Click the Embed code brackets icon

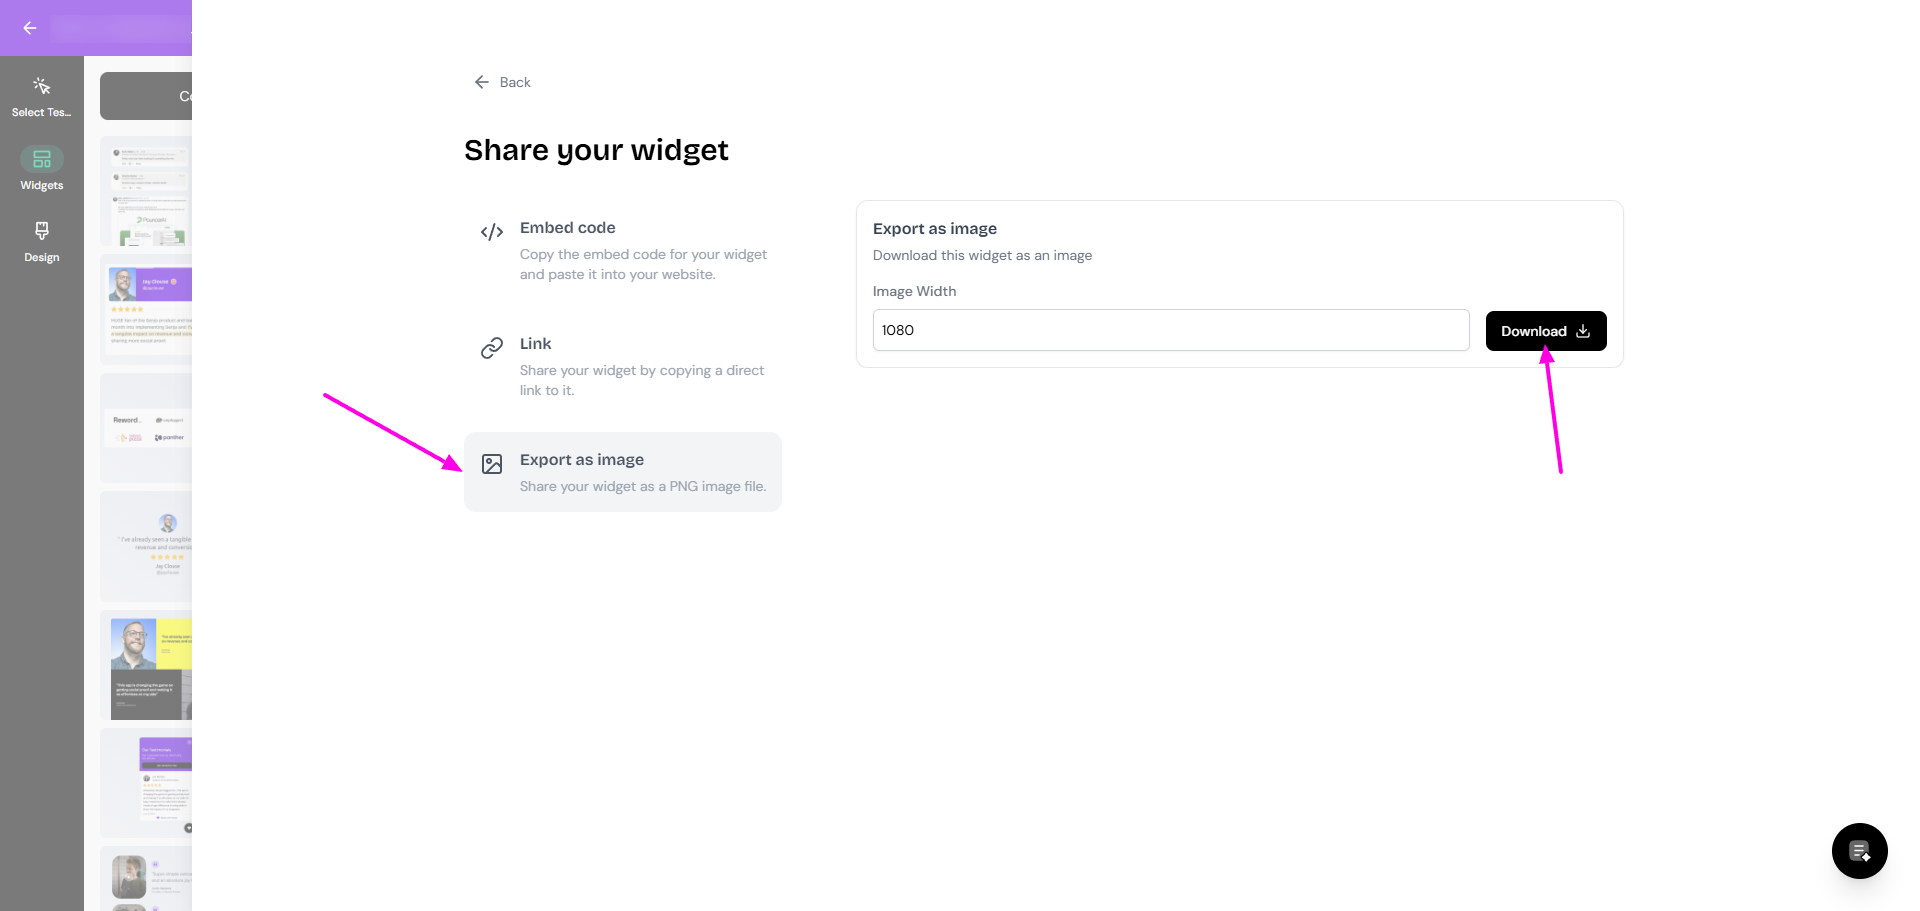point(492,232)
